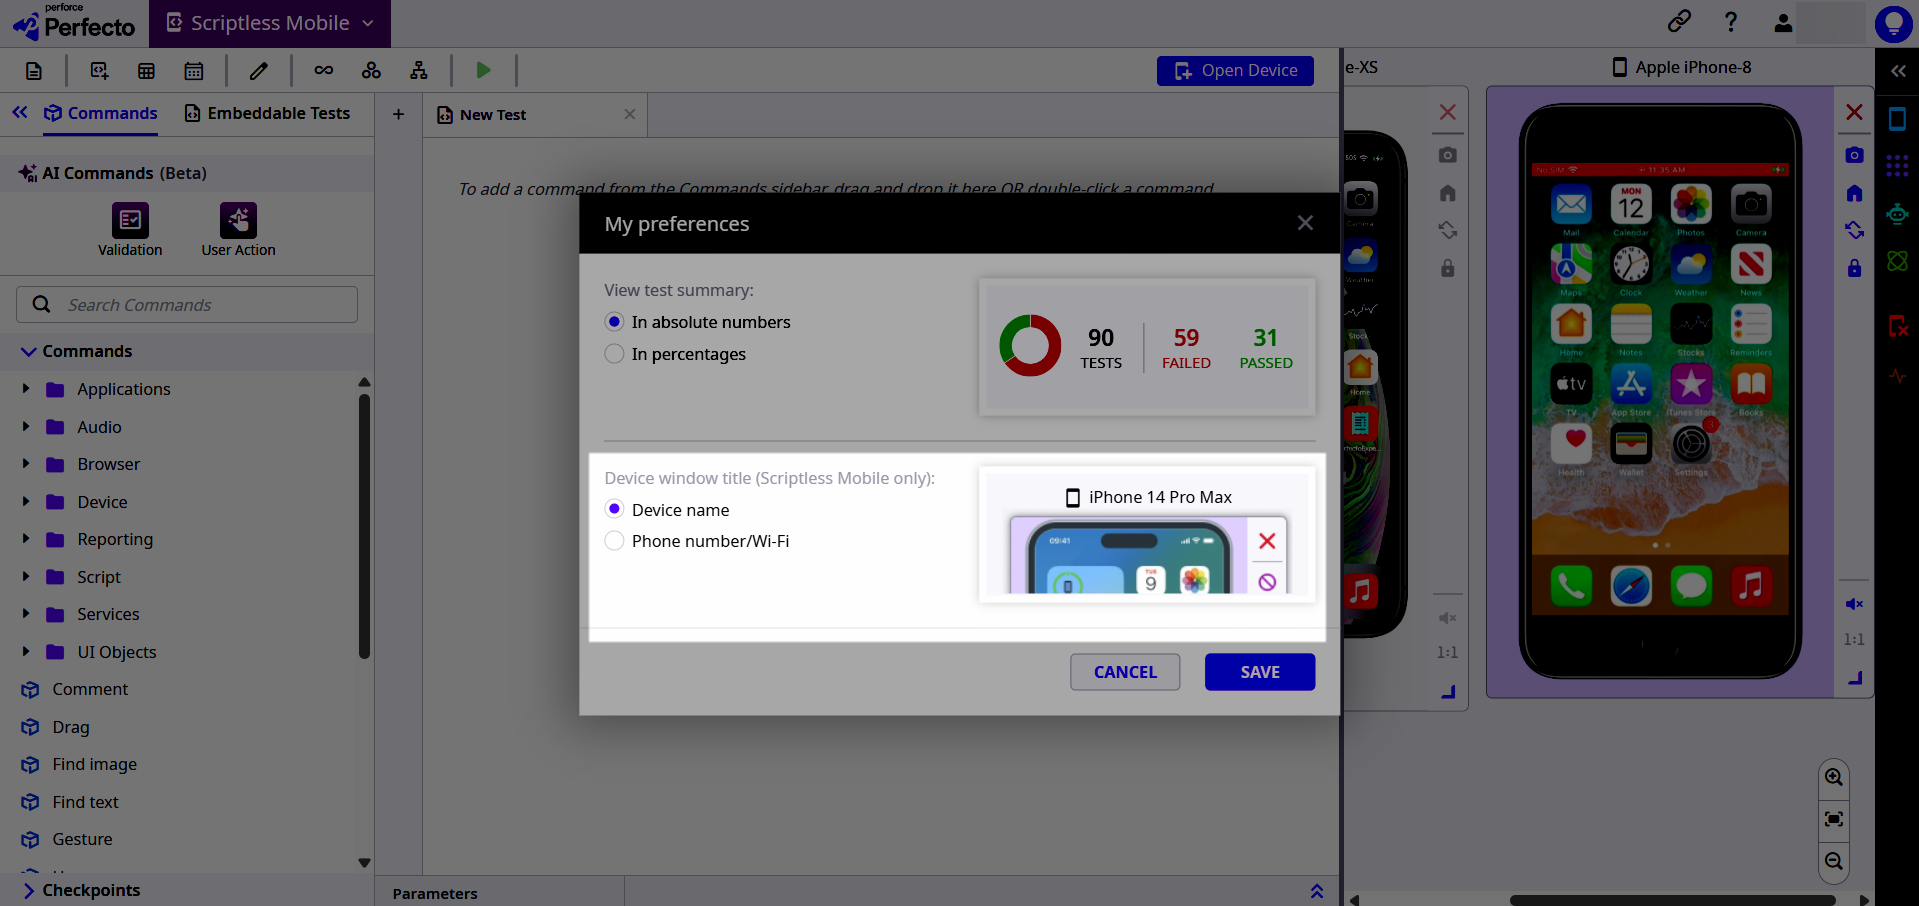Expand Parameters panel with double up arrows
Viewport: 1919px width, 906px height.
pos(1317,891)
